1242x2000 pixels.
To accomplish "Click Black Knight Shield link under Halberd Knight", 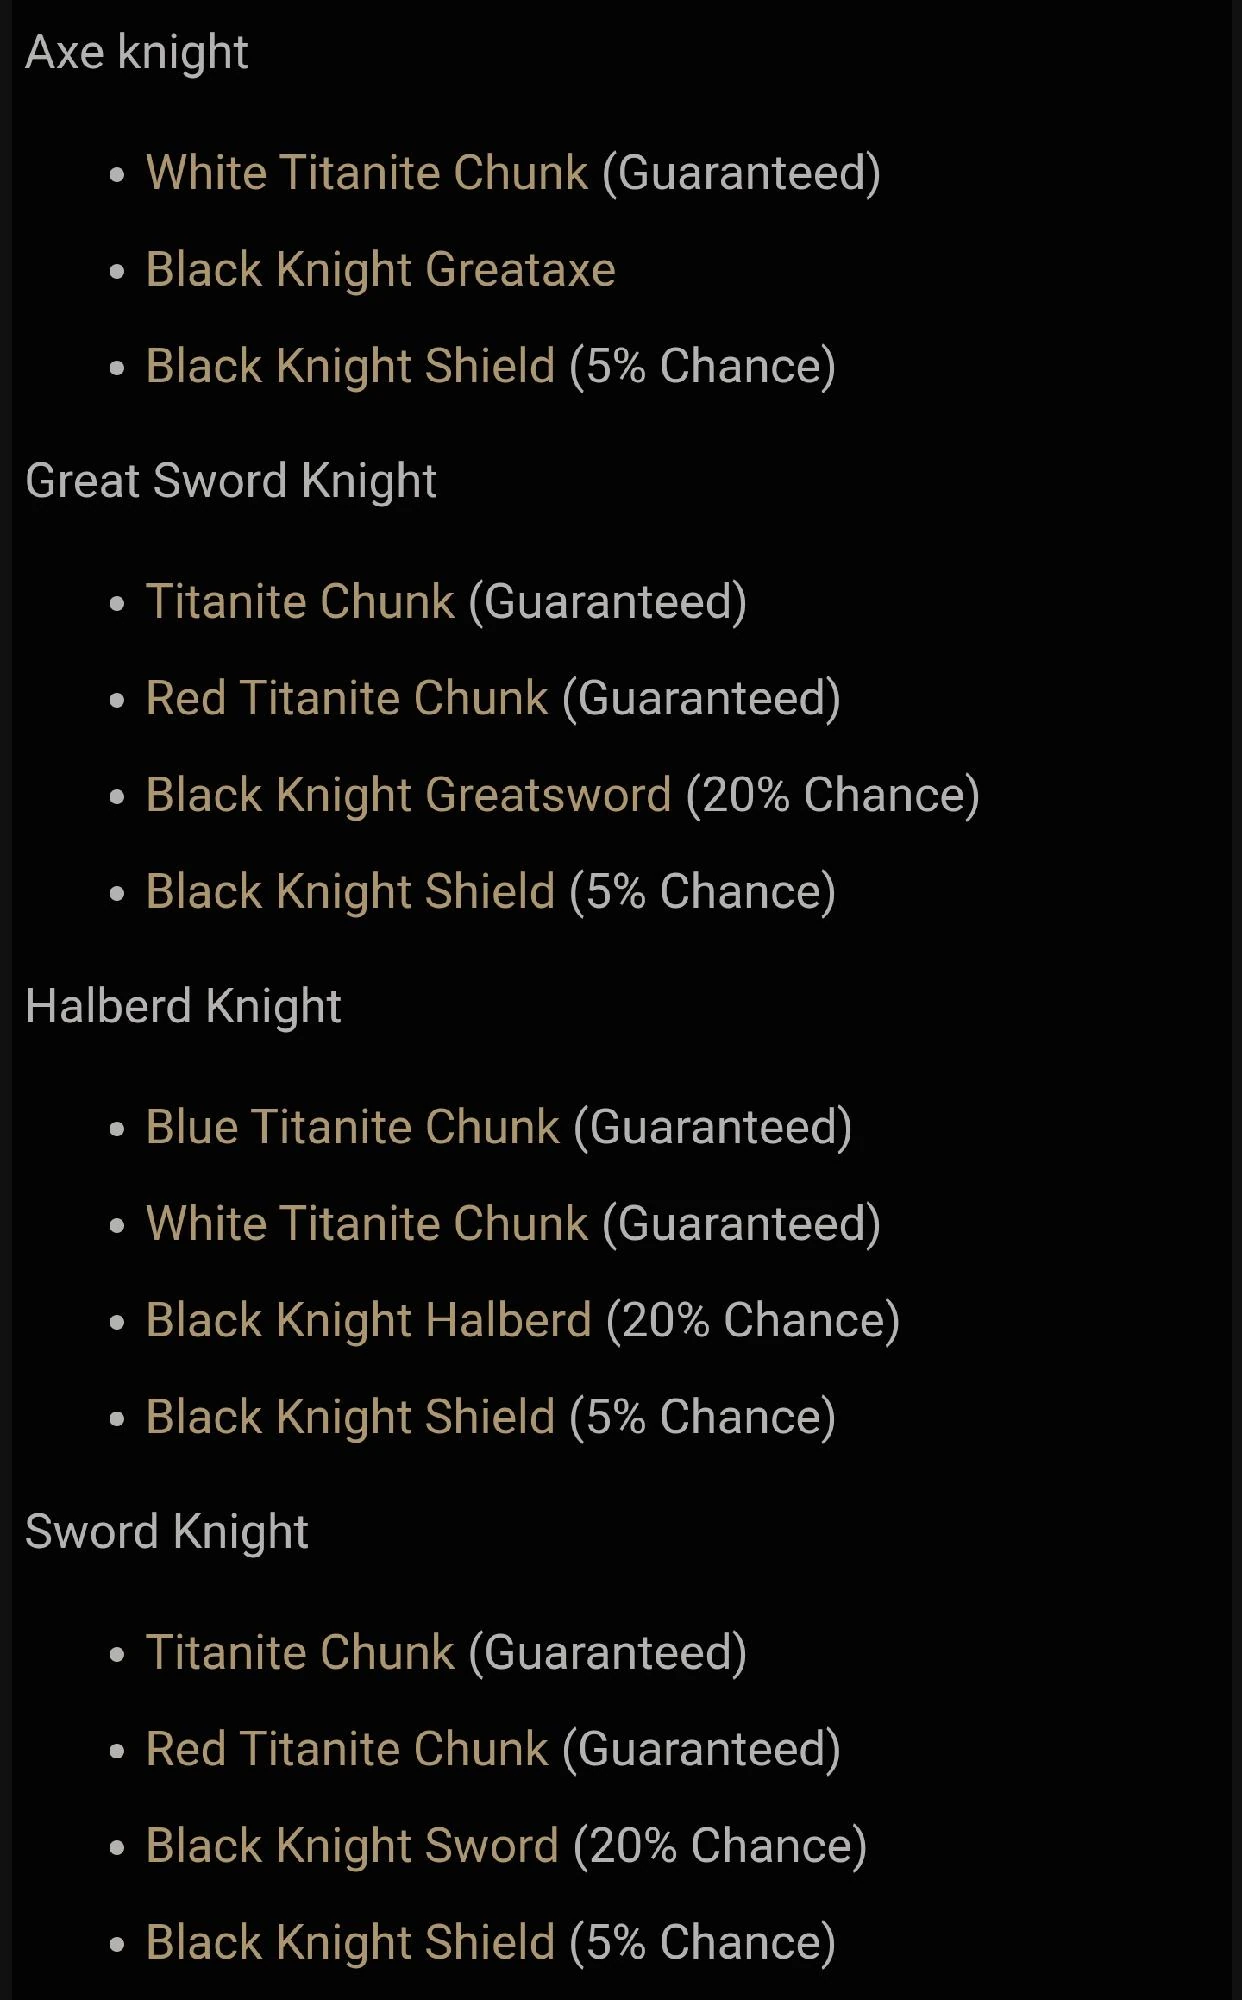I will pos(350,1417).
